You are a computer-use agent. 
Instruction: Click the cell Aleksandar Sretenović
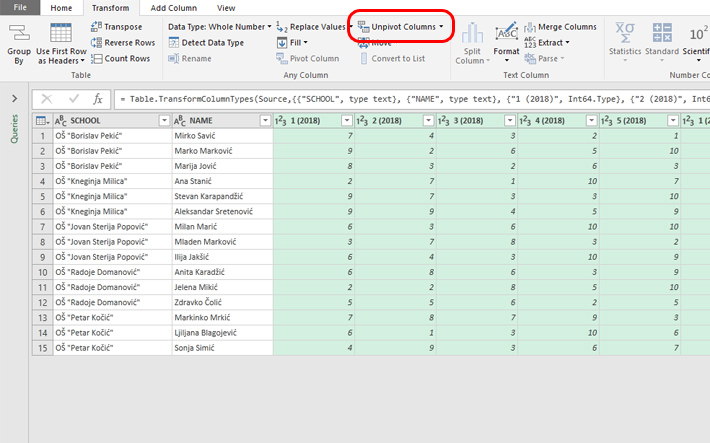(x=222, y=212)
